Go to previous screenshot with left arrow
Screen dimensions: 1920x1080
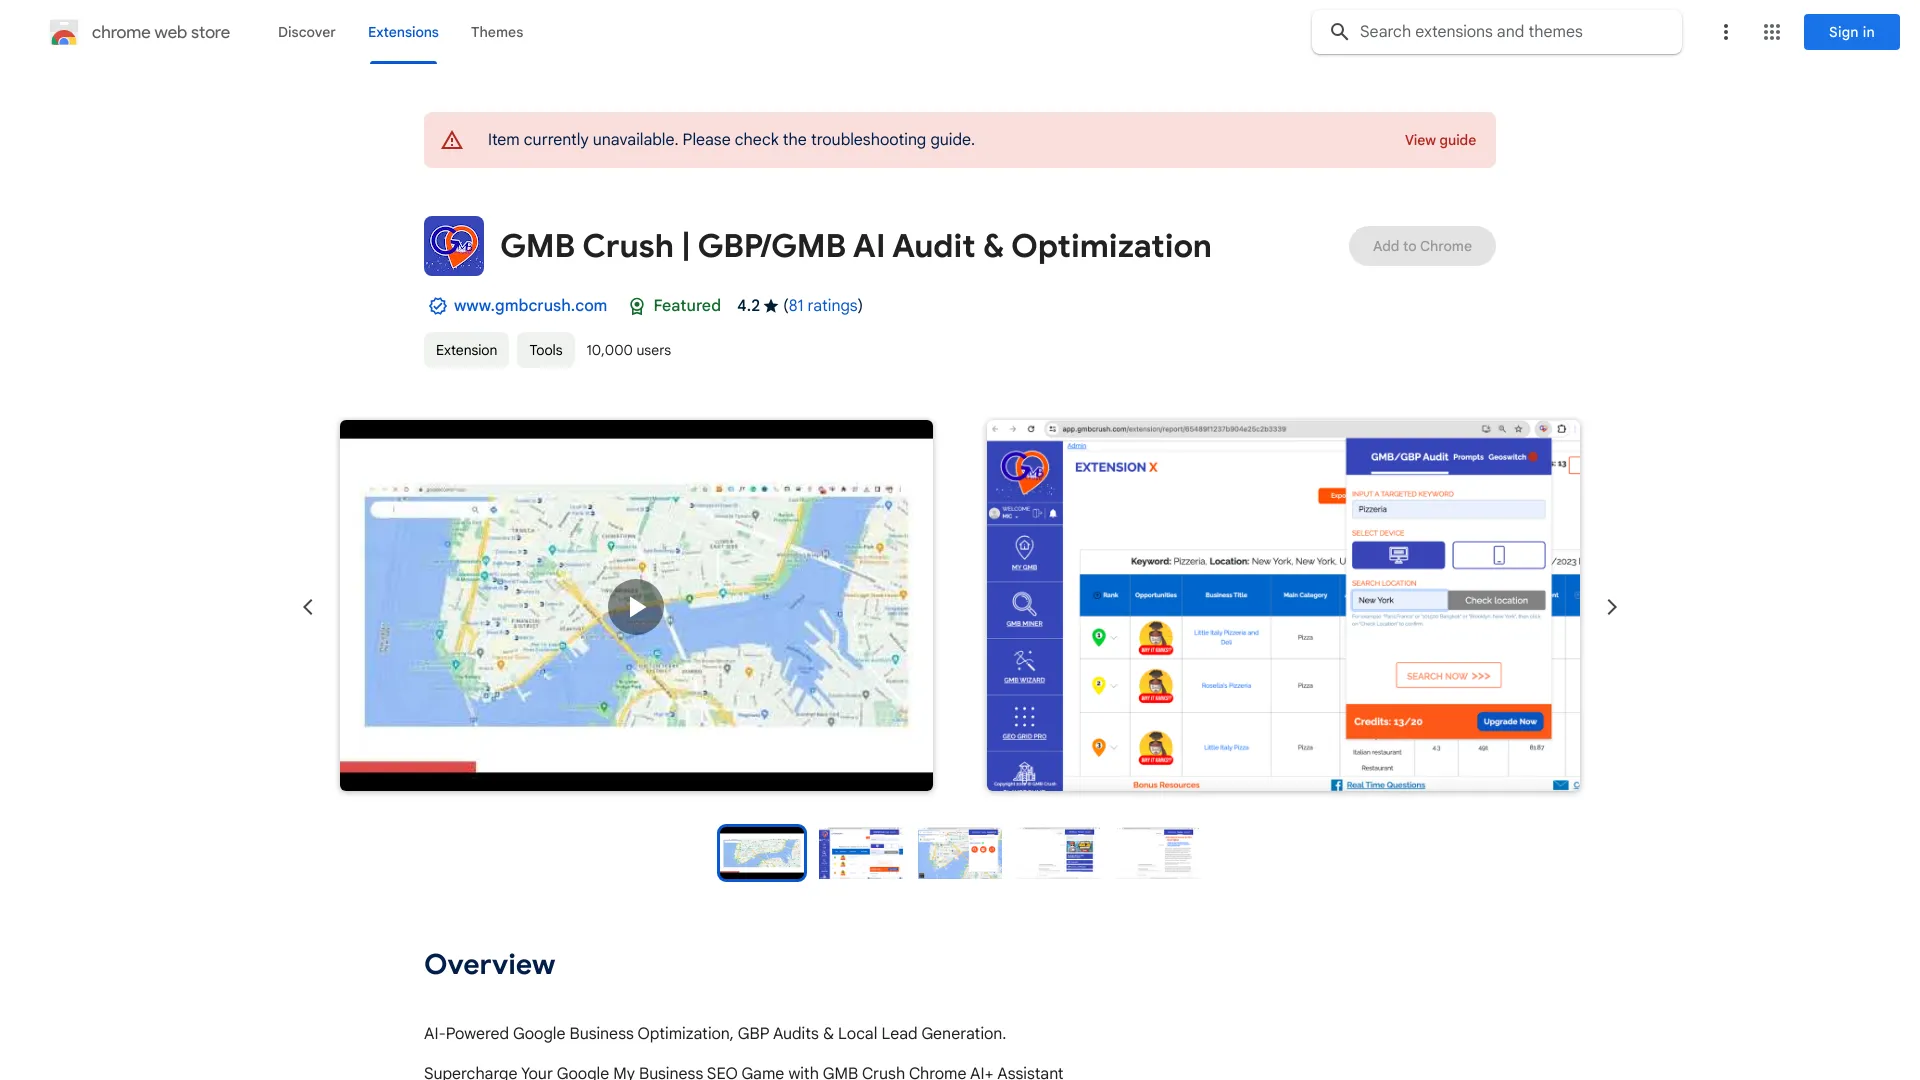[308, 607]
